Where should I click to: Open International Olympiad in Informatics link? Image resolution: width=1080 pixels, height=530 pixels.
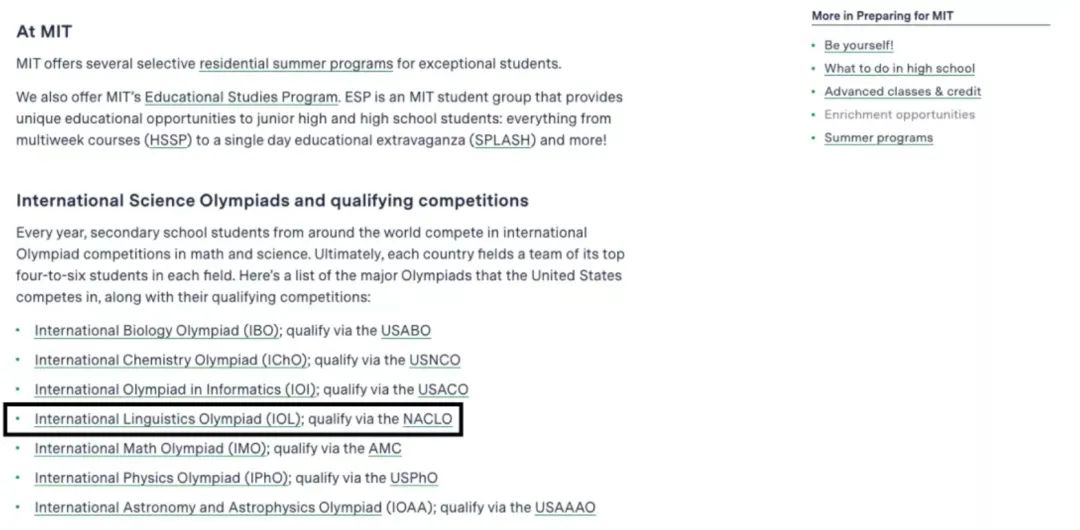click(x=176, y=389)
